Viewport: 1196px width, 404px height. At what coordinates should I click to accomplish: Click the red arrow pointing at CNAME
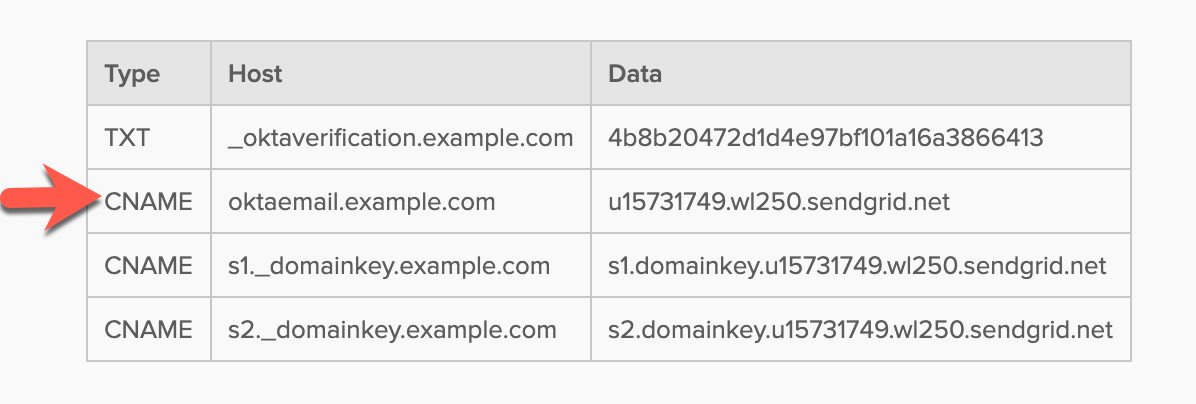click(48, 203)
